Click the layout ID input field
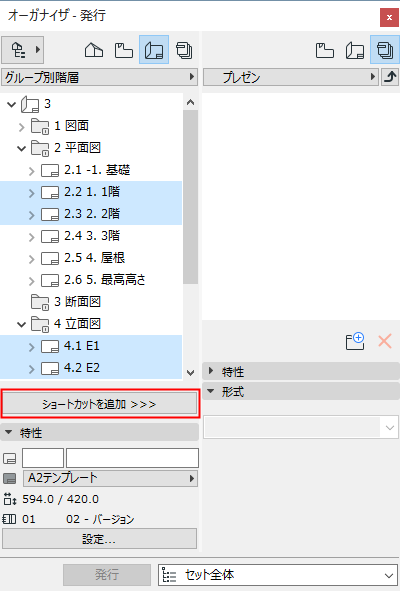Image resolution: width=400 pixels, height=591 pixels. 43,458
